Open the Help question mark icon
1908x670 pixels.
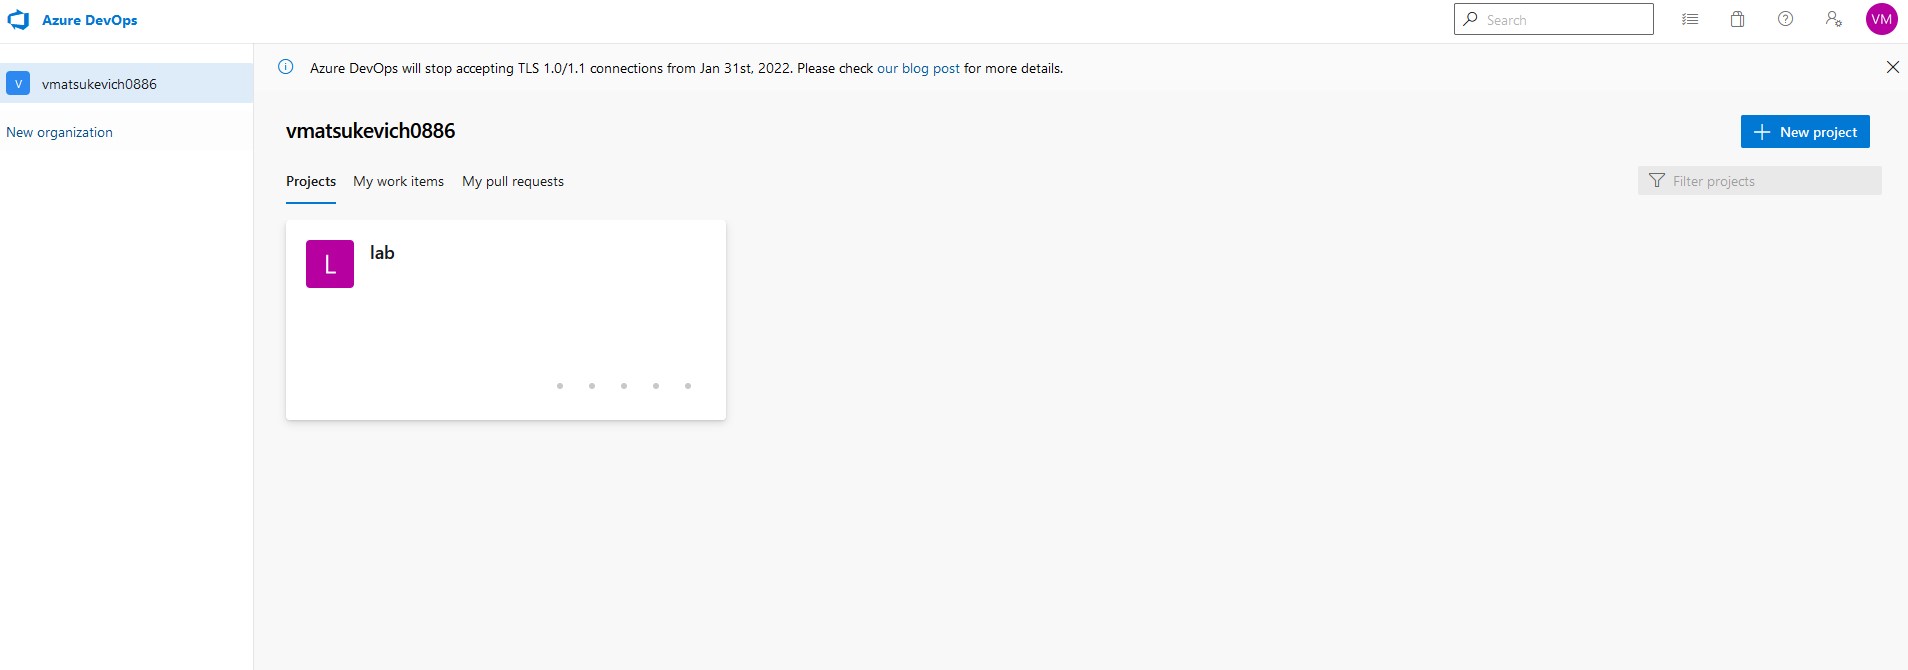[x=1786, y=19]
